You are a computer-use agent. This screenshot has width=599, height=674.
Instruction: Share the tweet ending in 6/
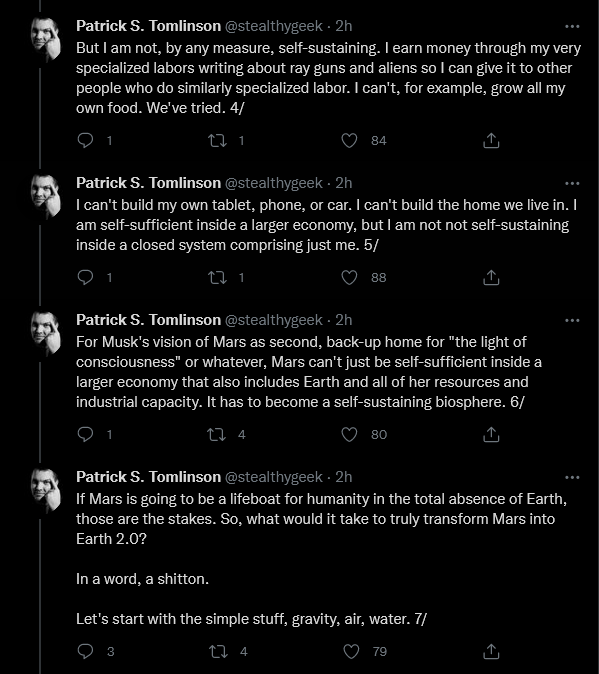[491, 434]
